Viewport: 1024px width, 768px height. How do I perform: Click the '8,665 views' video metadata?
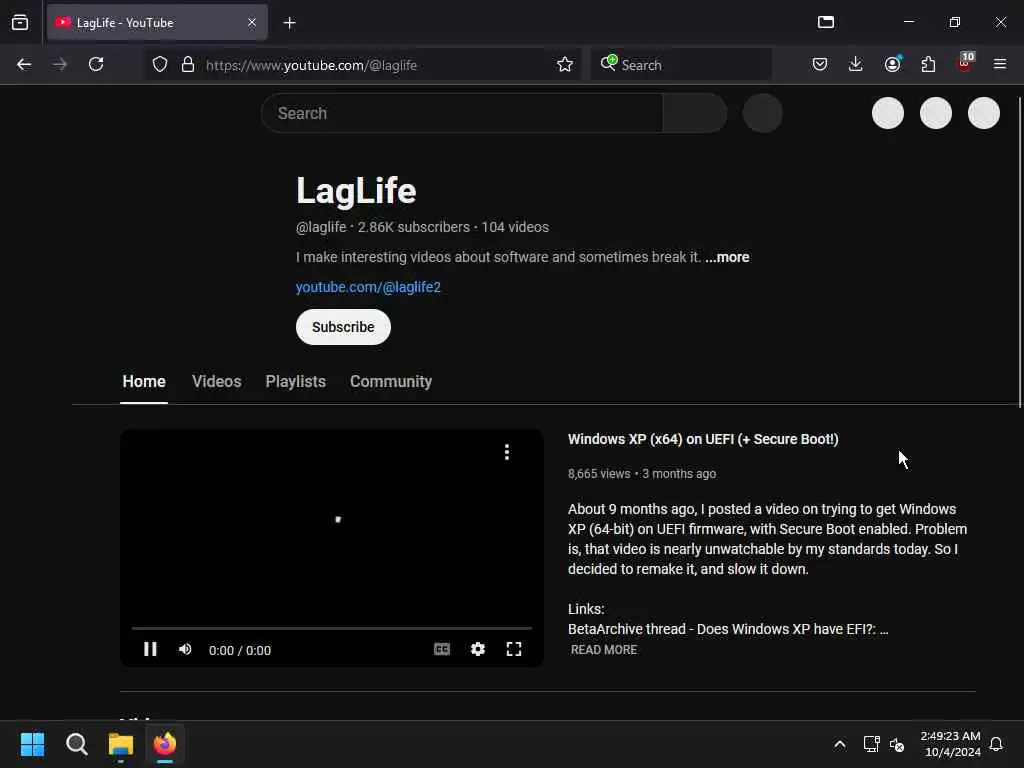(x=599, y=474)
